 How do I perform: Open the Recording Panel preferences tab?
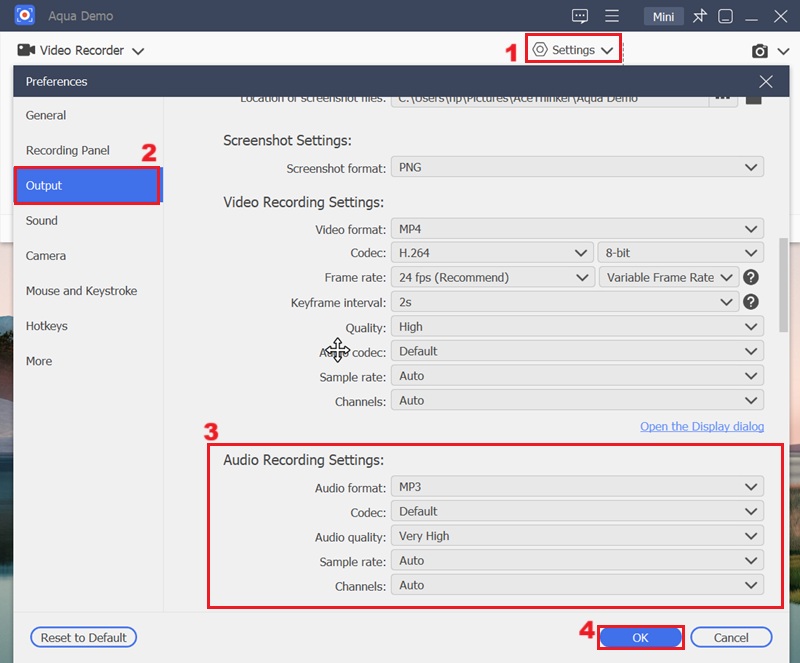point(88,151)
